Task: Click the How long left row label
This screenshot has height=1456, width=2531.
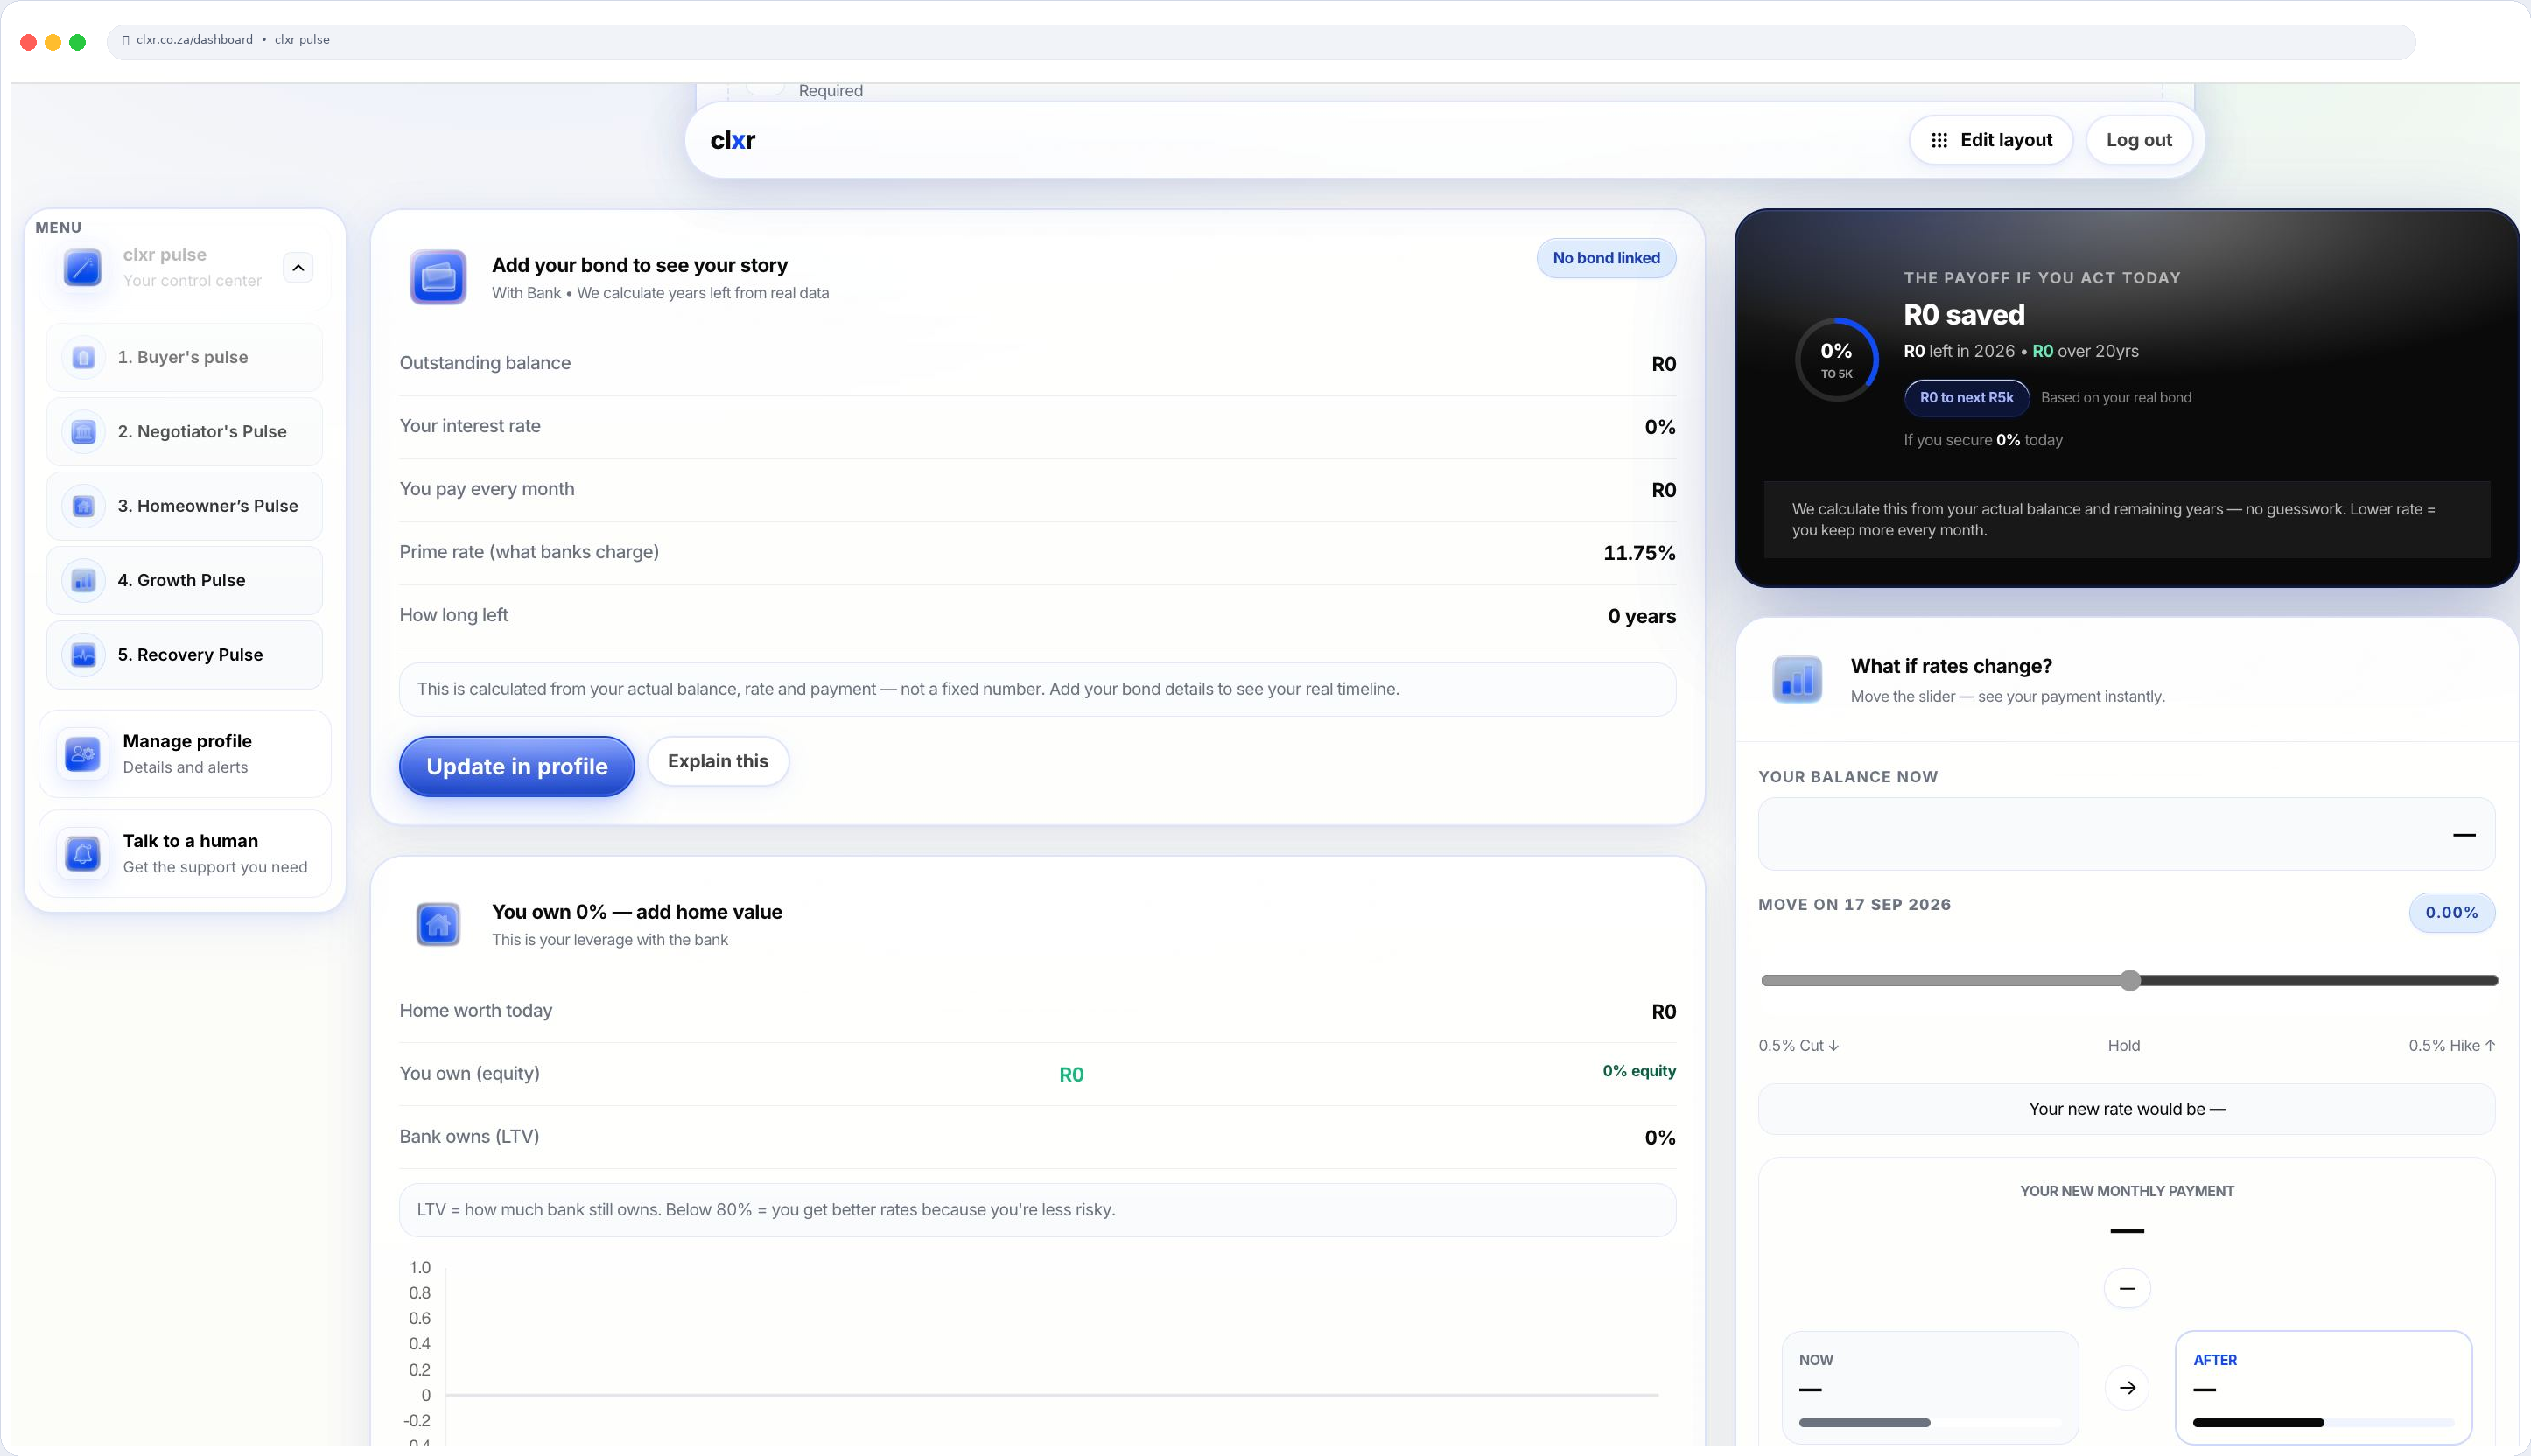Action: coord(453,615)
